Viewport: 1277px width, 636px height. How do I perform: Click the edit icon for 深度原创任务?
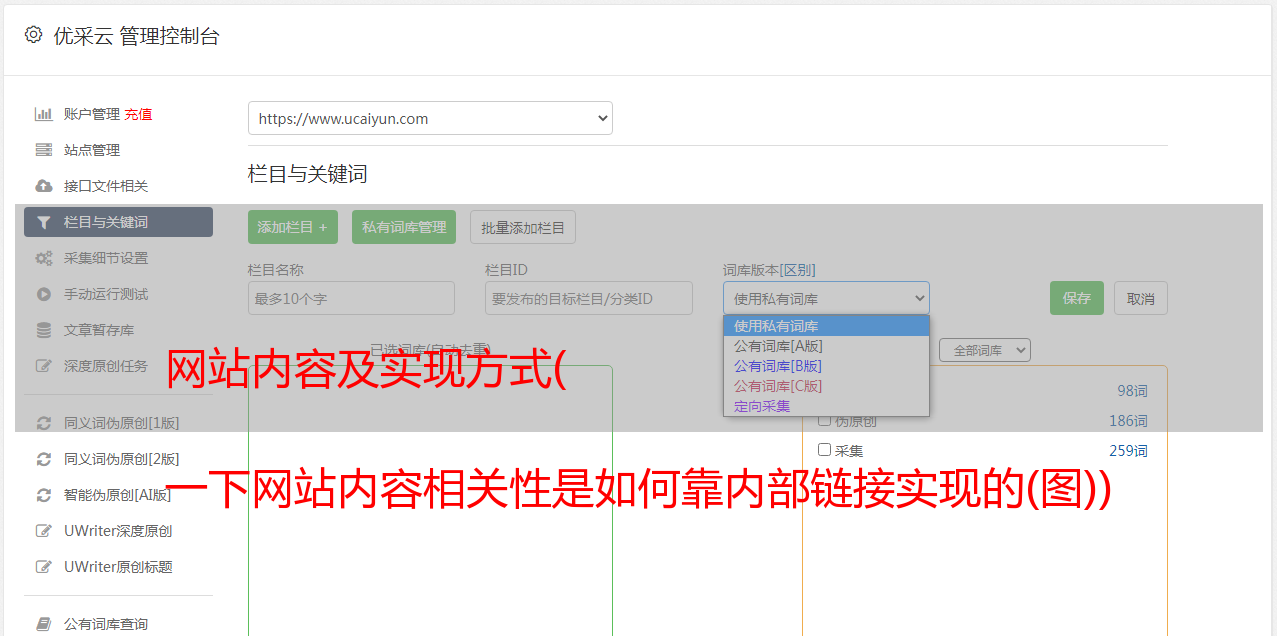44,366
